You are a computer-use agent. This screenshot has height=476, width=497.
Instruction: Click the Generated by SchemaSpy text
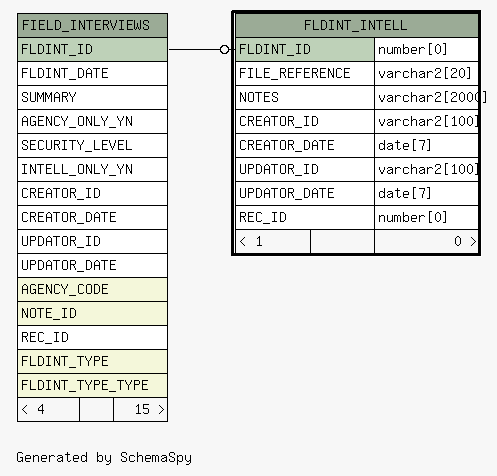[x=104, y=458]
